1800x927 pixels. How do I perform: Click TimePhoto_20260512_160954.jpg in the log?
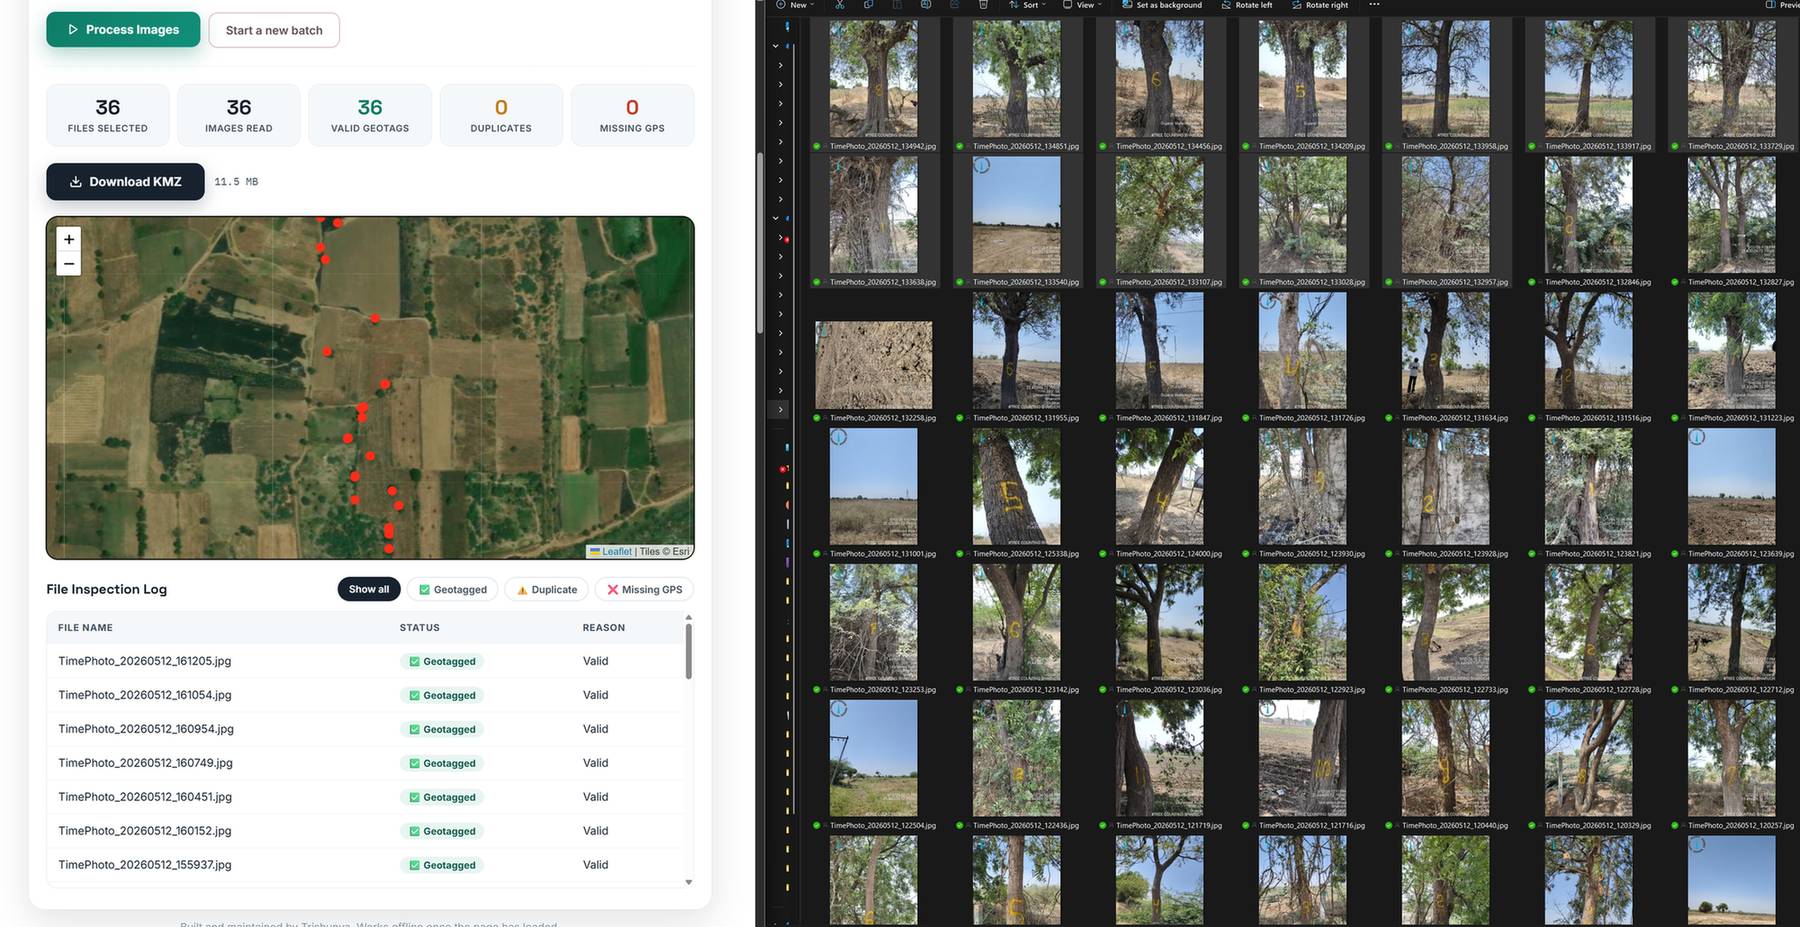click(x=146, y=729)
